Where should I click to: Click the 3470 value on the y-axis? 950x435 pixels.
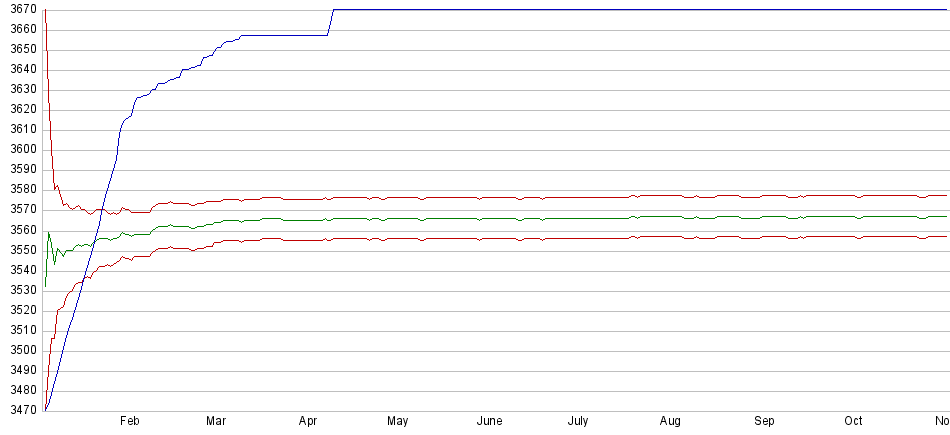click(20, 410)
